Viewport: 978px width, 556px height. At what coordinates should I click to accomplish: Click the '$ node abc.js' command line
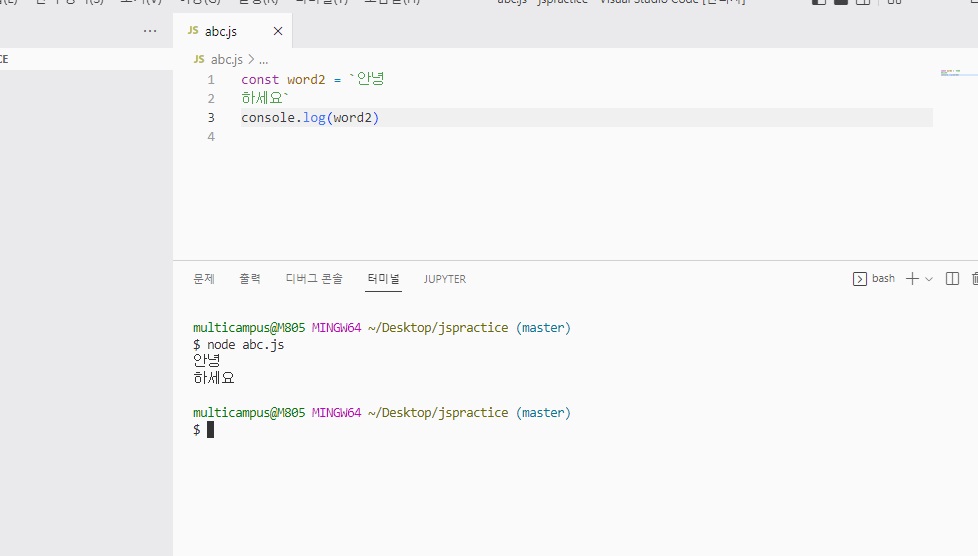pos(238,344)
